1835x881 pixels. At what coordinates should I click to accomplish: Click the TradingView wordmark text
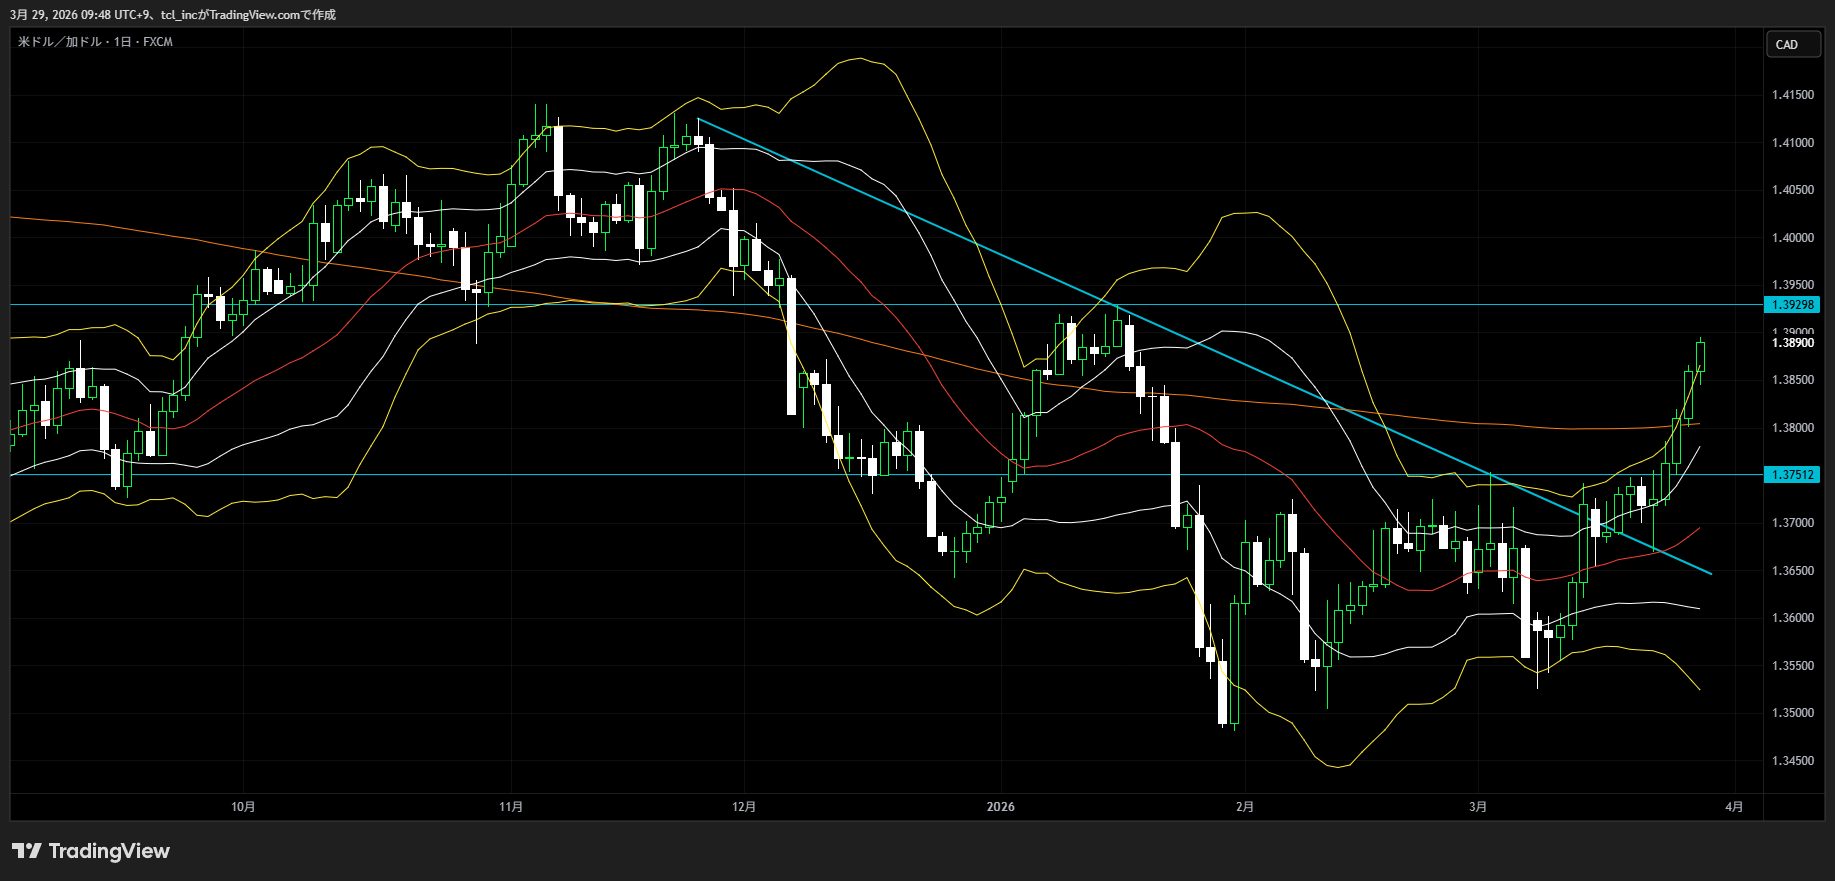point(109,851)
